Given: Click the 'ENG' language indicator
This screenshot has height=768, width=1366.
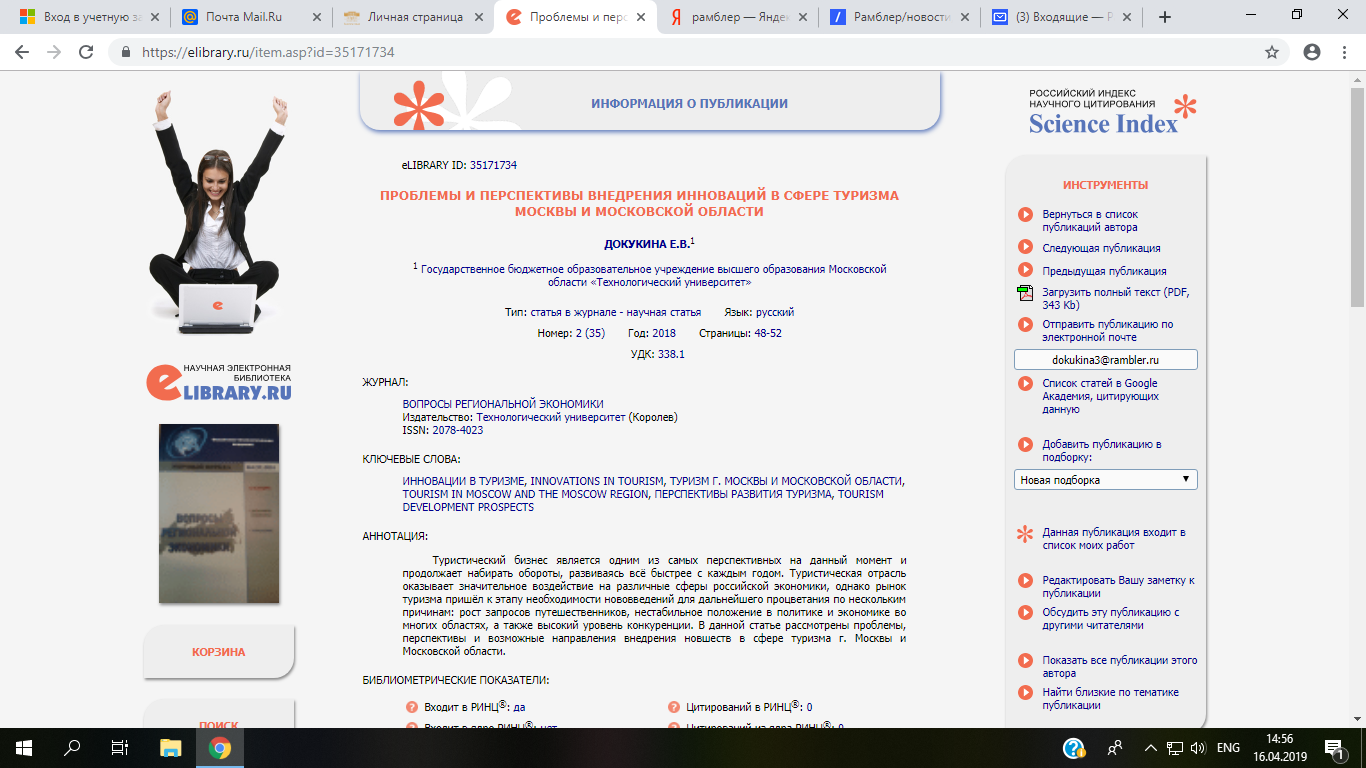Looking at the screenshot, I should click(1229, 748).
